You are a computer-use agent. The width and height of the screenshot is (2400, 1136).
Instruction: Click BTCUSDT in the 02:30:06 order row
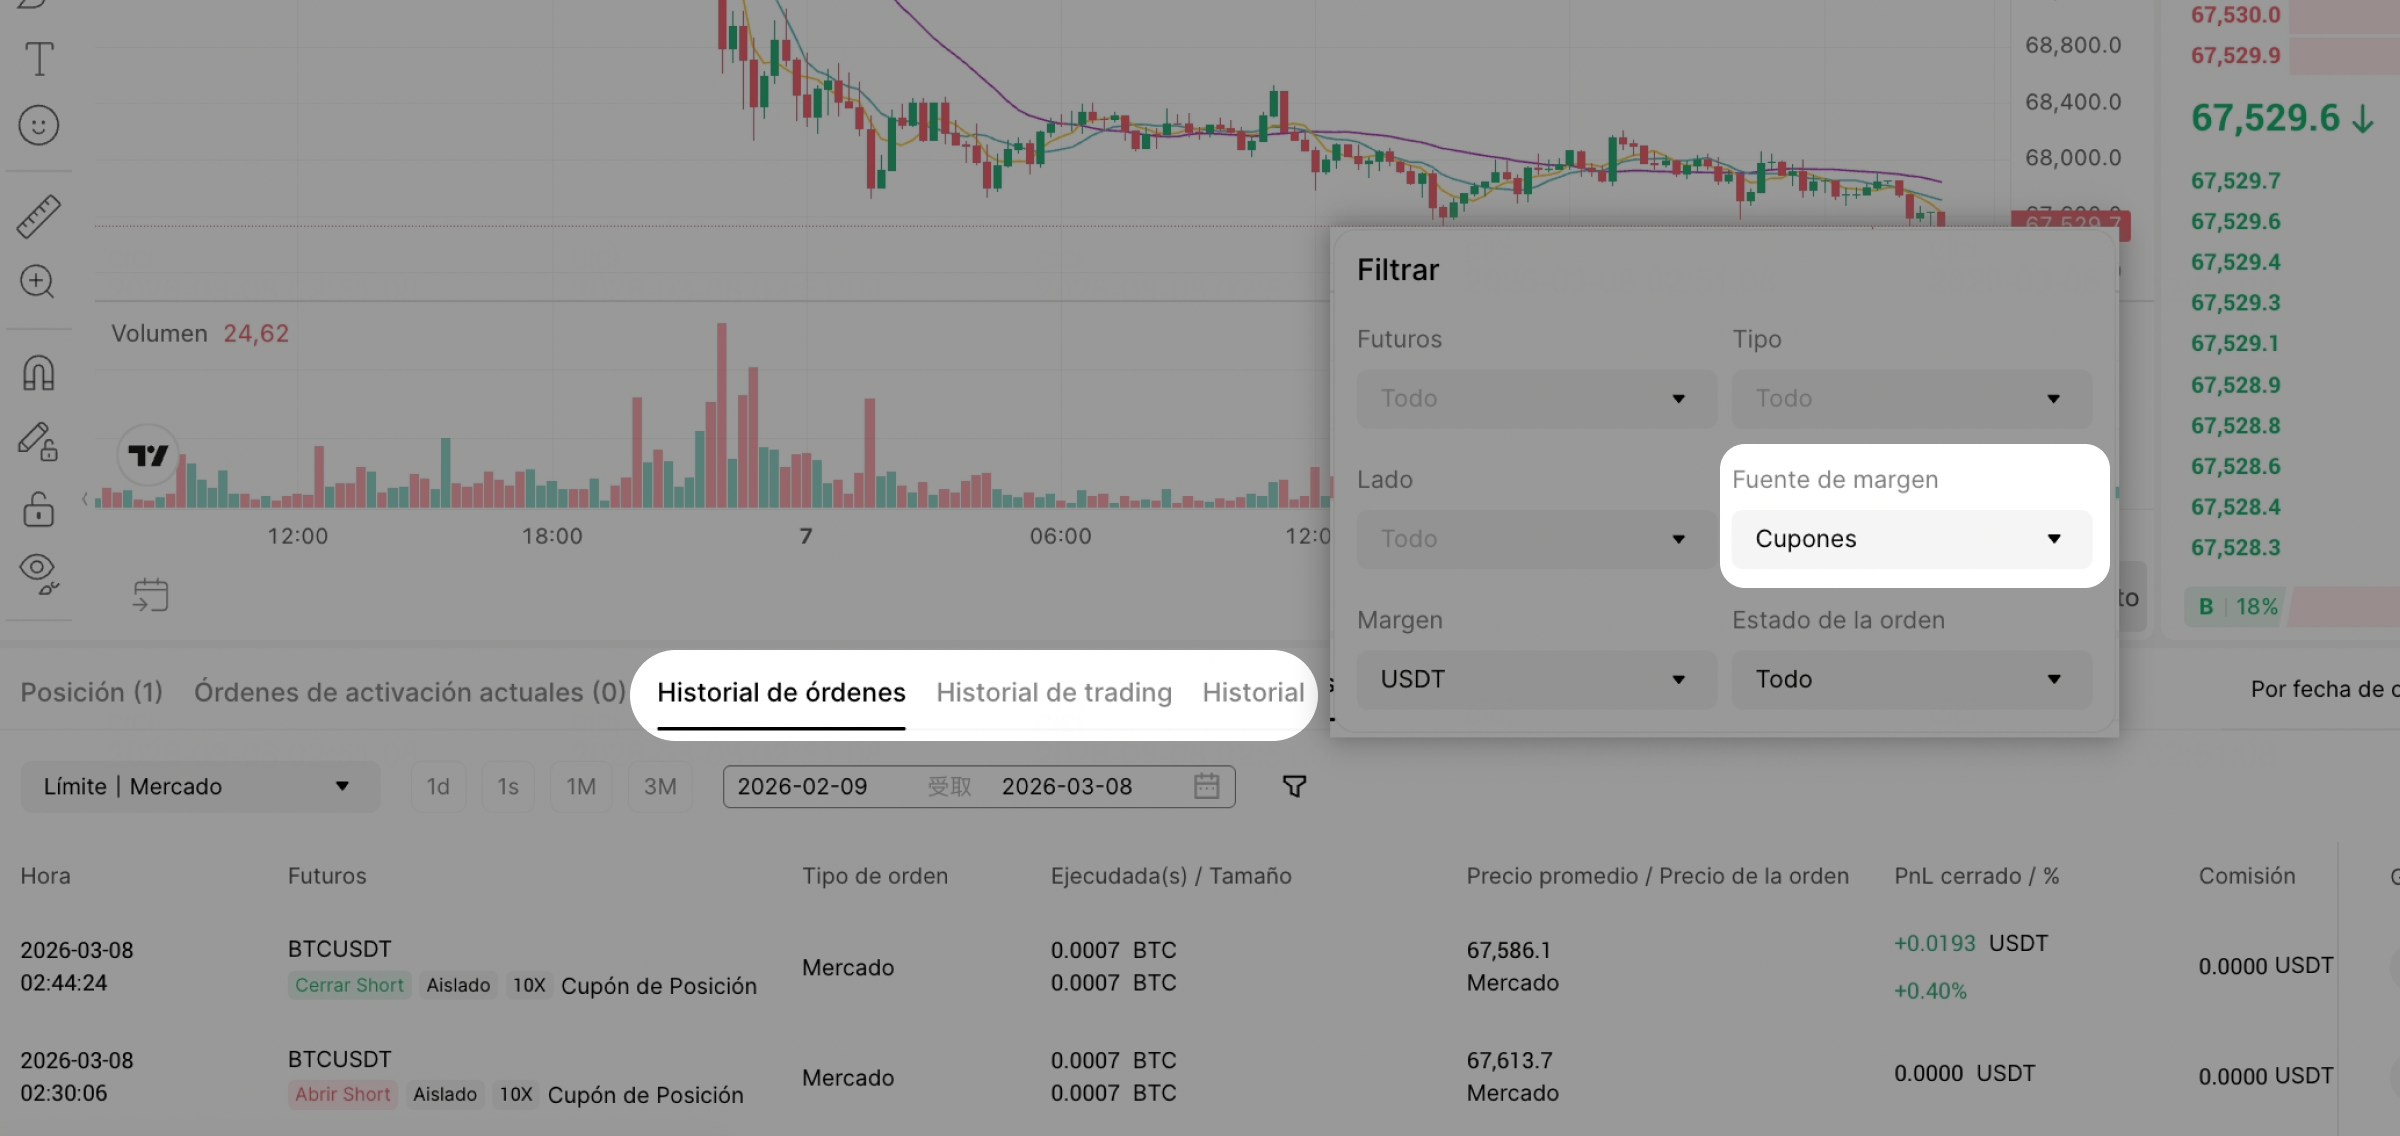click(340, 1059)
